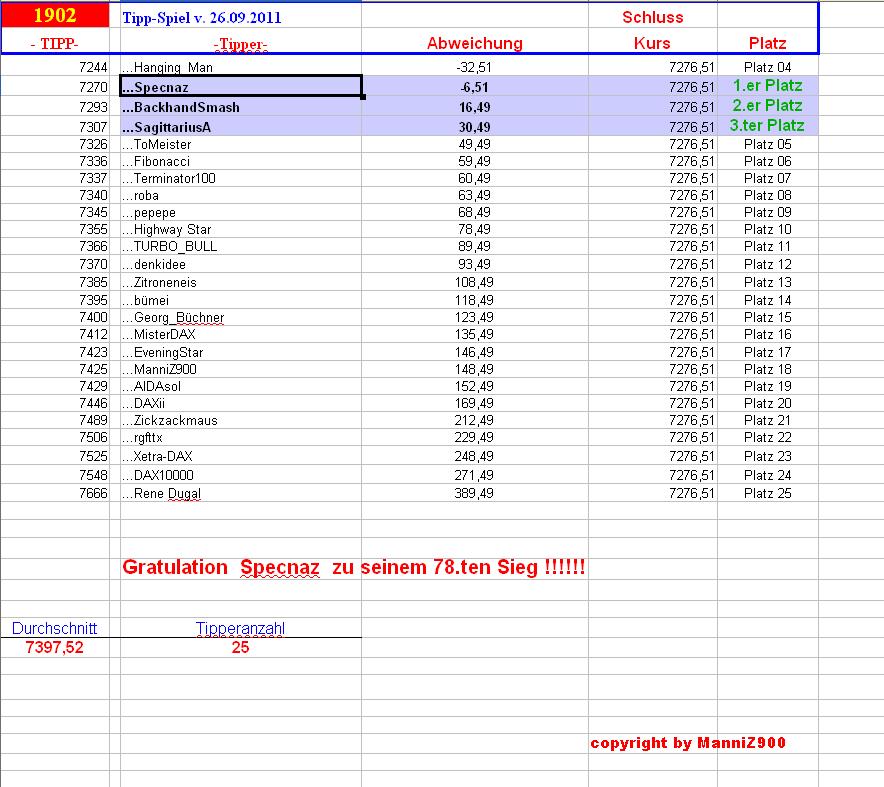
Task: Click the average value 7397,52
Action: tap(55, 647)
